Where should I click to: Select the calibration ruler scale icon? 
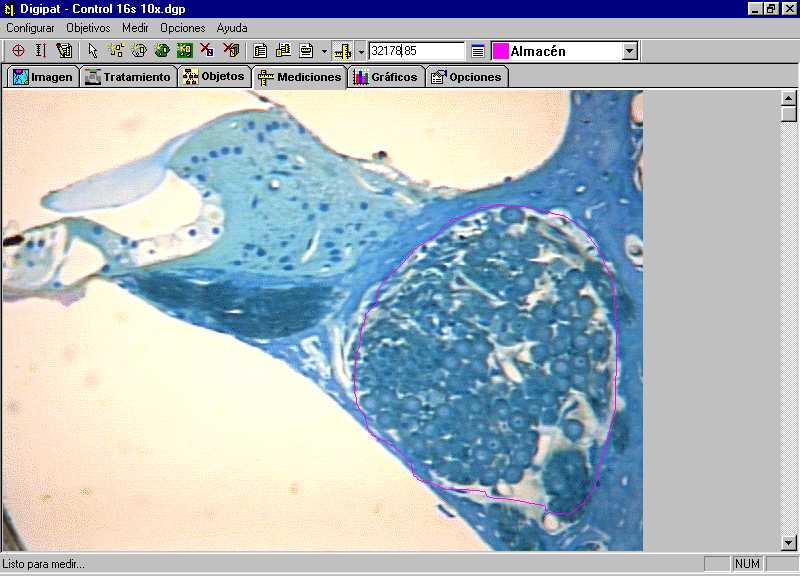pos(41,51)
